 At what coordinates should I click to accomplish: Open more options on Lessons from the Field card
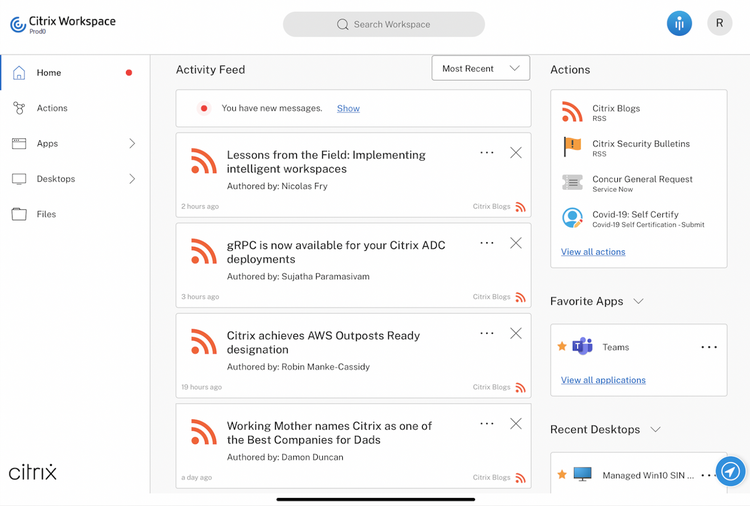(x=487, y=153)
